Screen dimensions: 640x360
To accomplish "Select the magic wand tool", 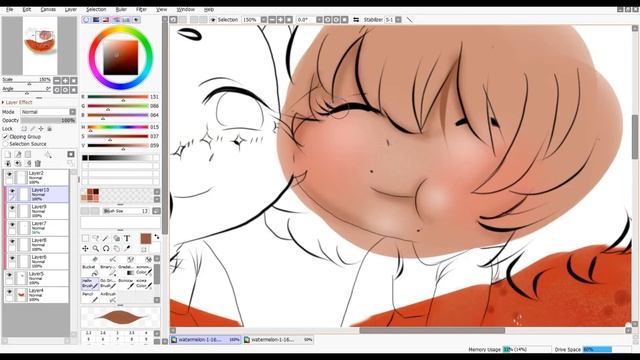I will point(106,238).
